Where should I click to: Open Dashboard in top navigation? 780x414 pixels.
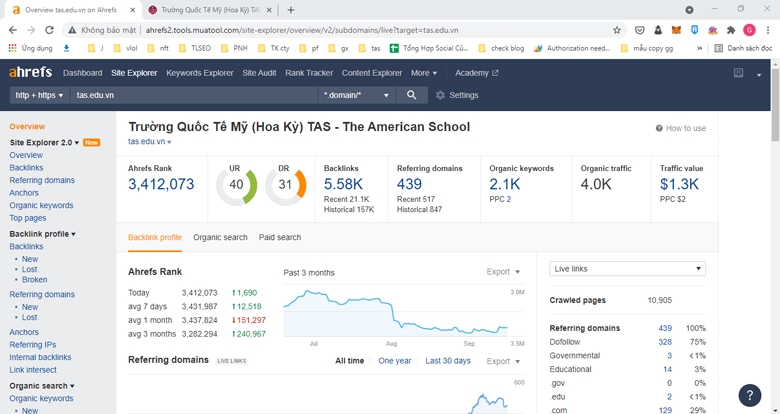click(83, 73)
